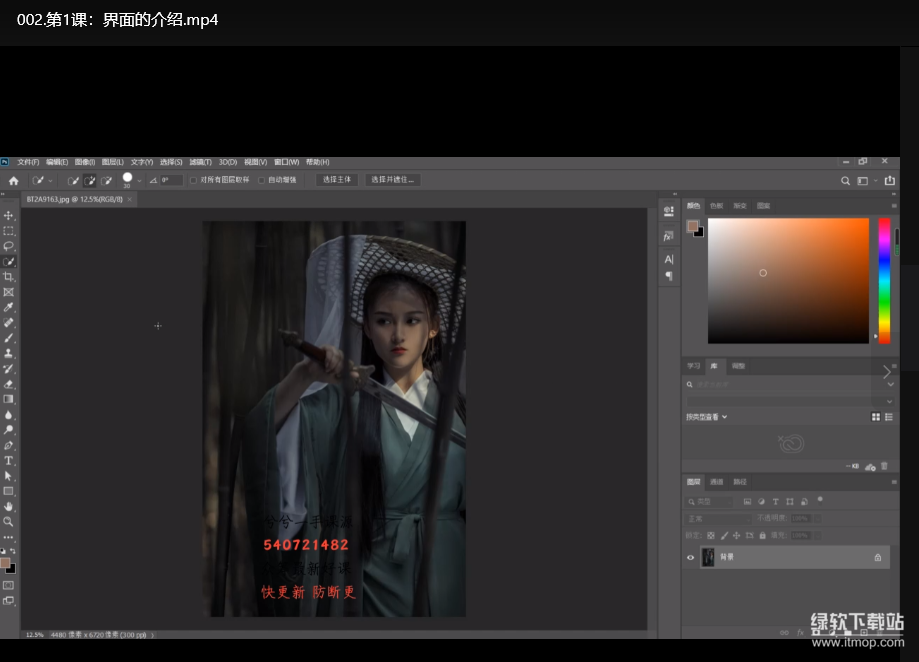This screenshot has height=662, width=919.
Task: Choose Add to Selection mode
Action: coord(90,180)
